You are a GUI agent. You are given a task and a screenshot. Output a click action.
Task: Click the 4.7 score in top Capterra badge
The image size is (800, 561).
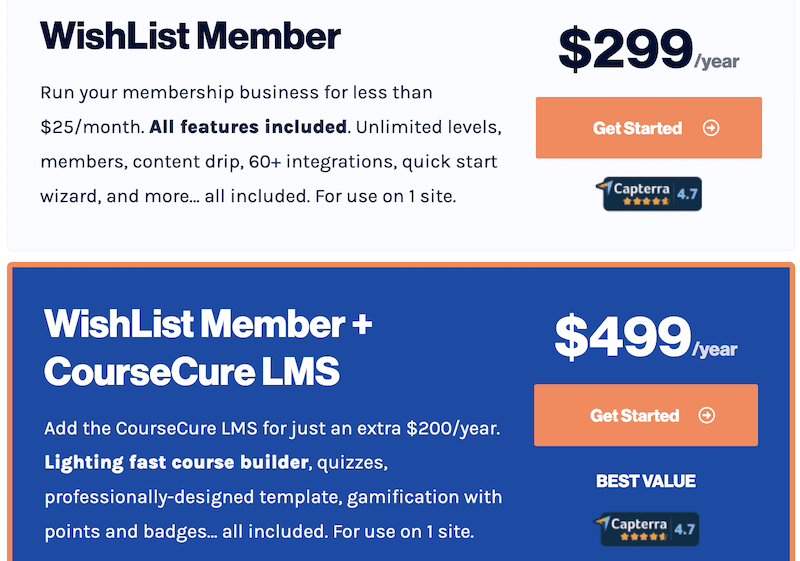687,194
